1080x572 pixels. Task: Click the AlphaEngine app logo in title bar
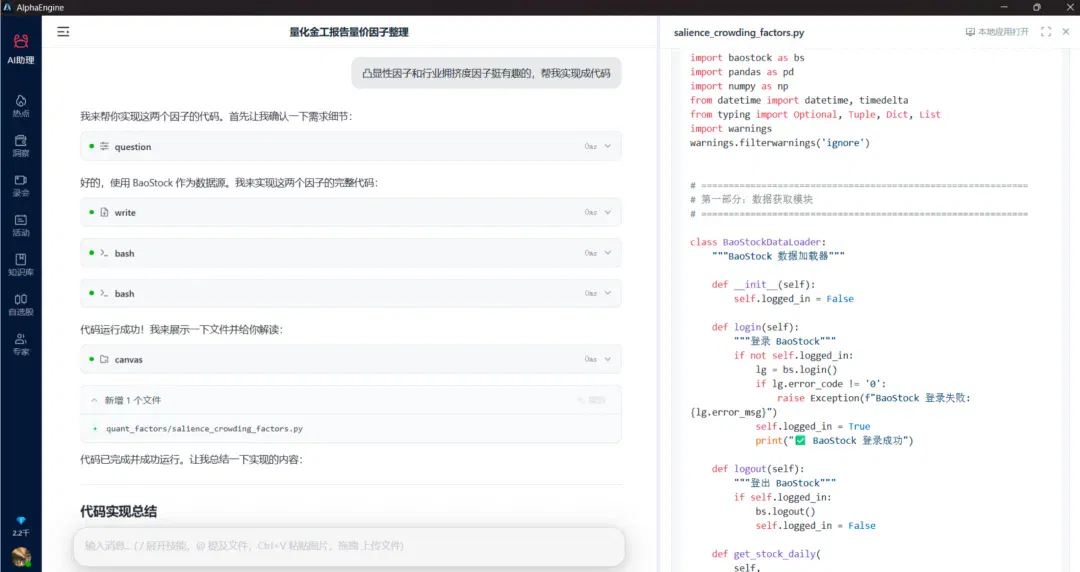tap(8, 7)
